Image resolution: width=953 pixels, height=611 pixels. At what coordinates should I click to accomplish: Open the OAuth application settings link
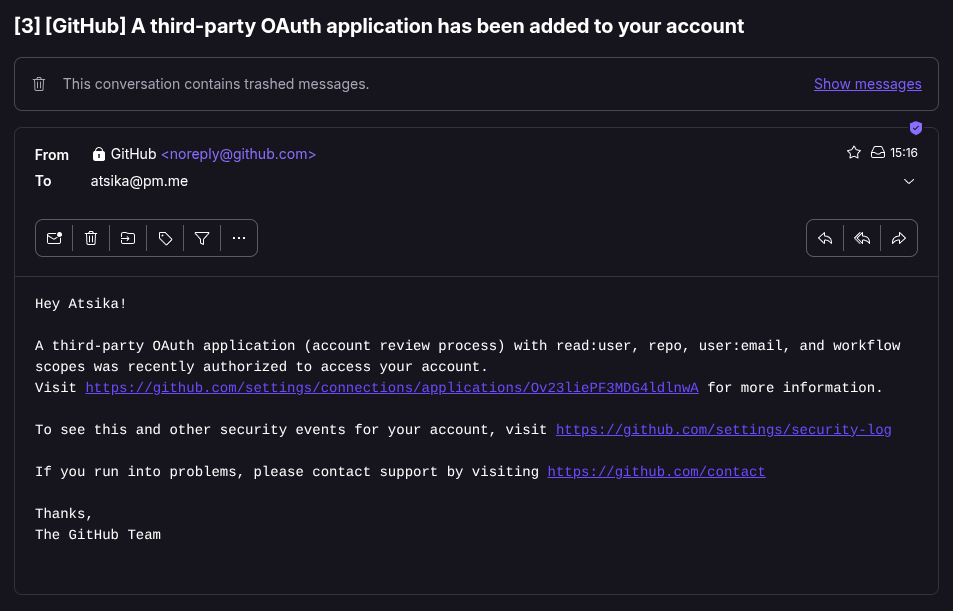click(x=391, y=388)
